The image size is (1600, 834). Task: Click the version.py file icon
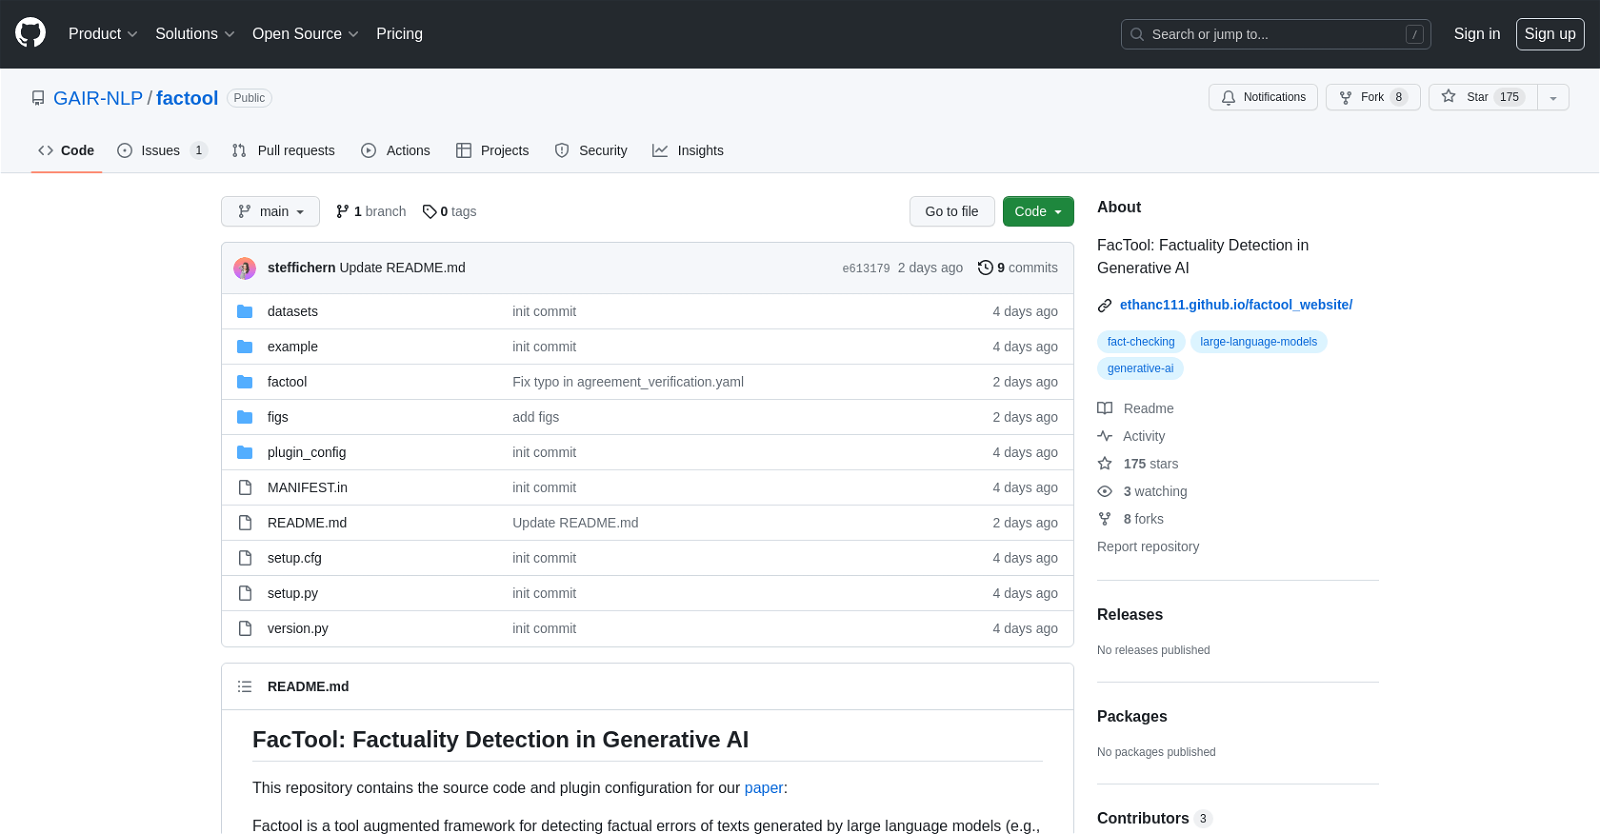245,628
